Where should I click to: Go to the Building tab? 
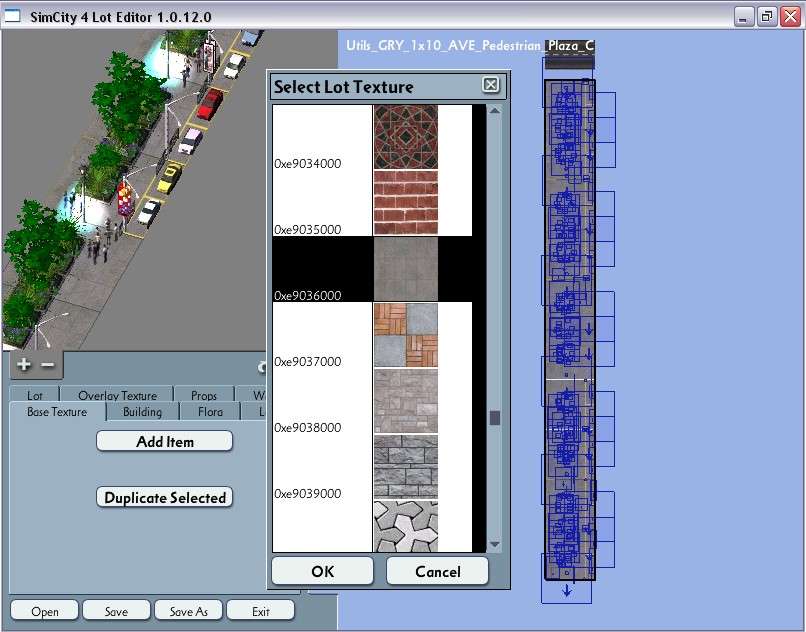pos(142,412)
